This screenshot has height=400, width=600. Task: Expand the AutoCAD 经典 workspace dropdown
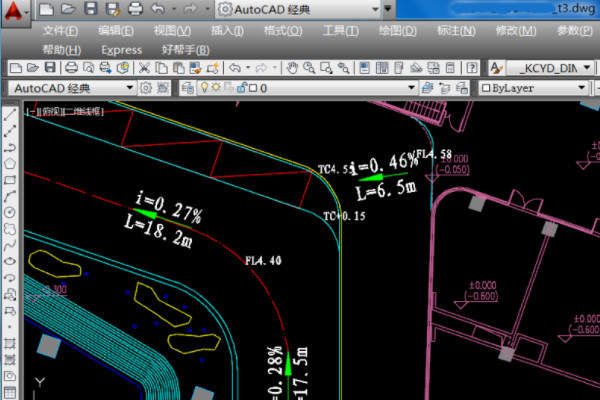(130, 88)
